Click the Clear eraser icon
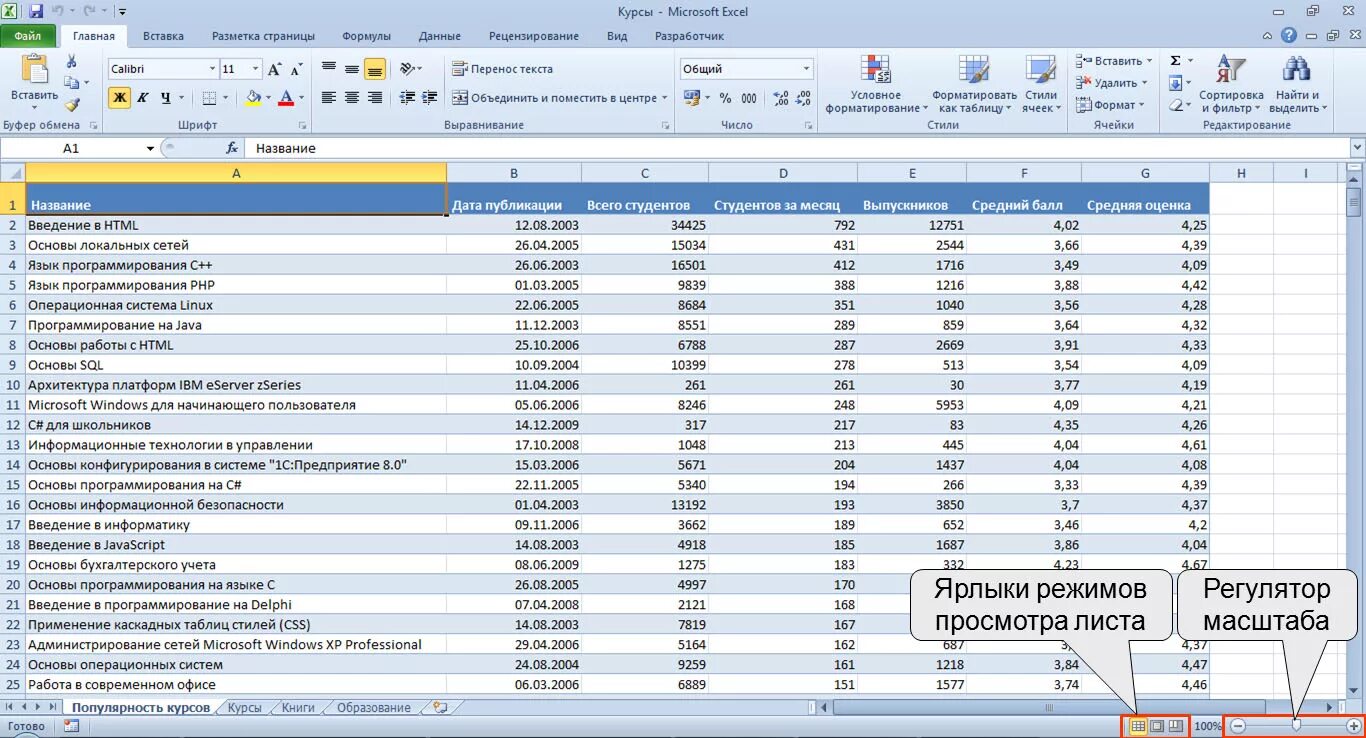Viewport: 1366px width, 738px height. click(1176, 105)
